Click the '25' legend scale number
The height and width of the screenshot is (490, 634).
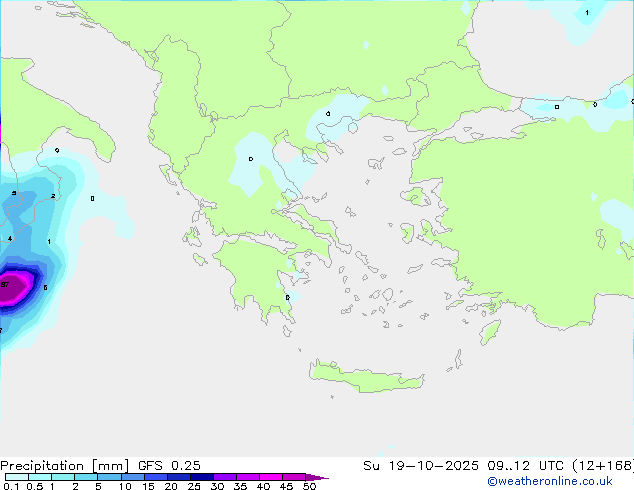pos(194,486)
